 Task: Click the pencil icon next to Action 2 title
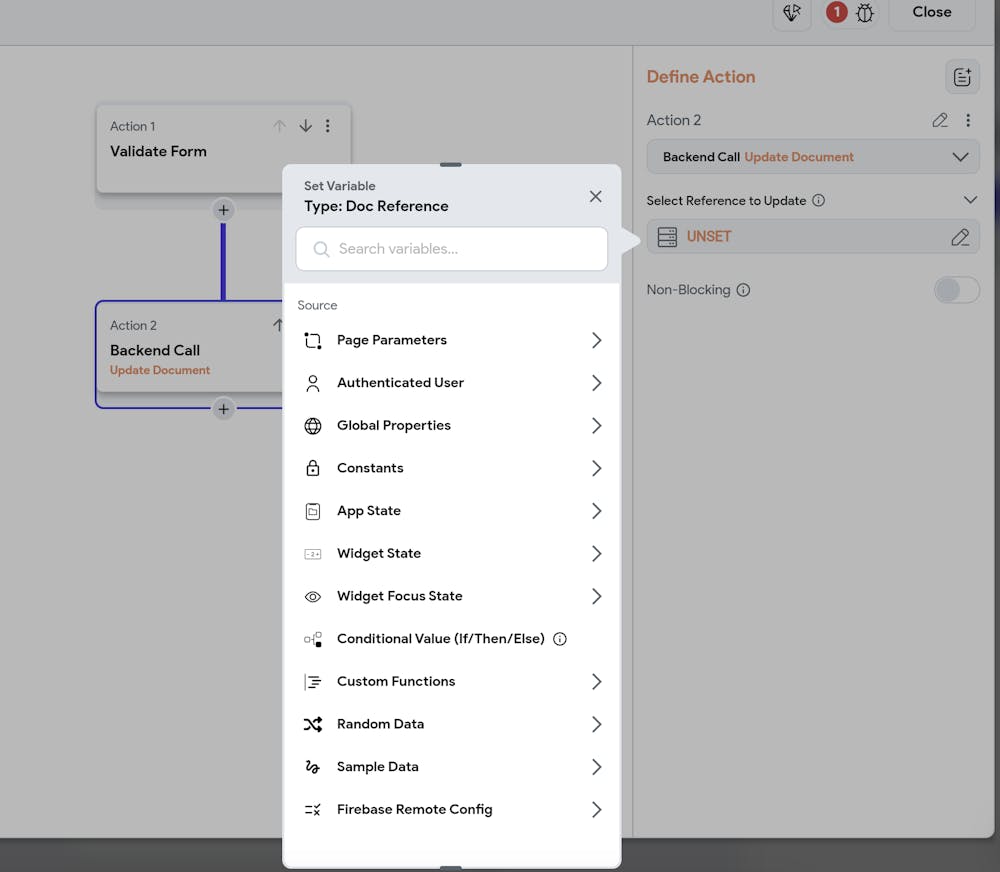pos(940,120)
